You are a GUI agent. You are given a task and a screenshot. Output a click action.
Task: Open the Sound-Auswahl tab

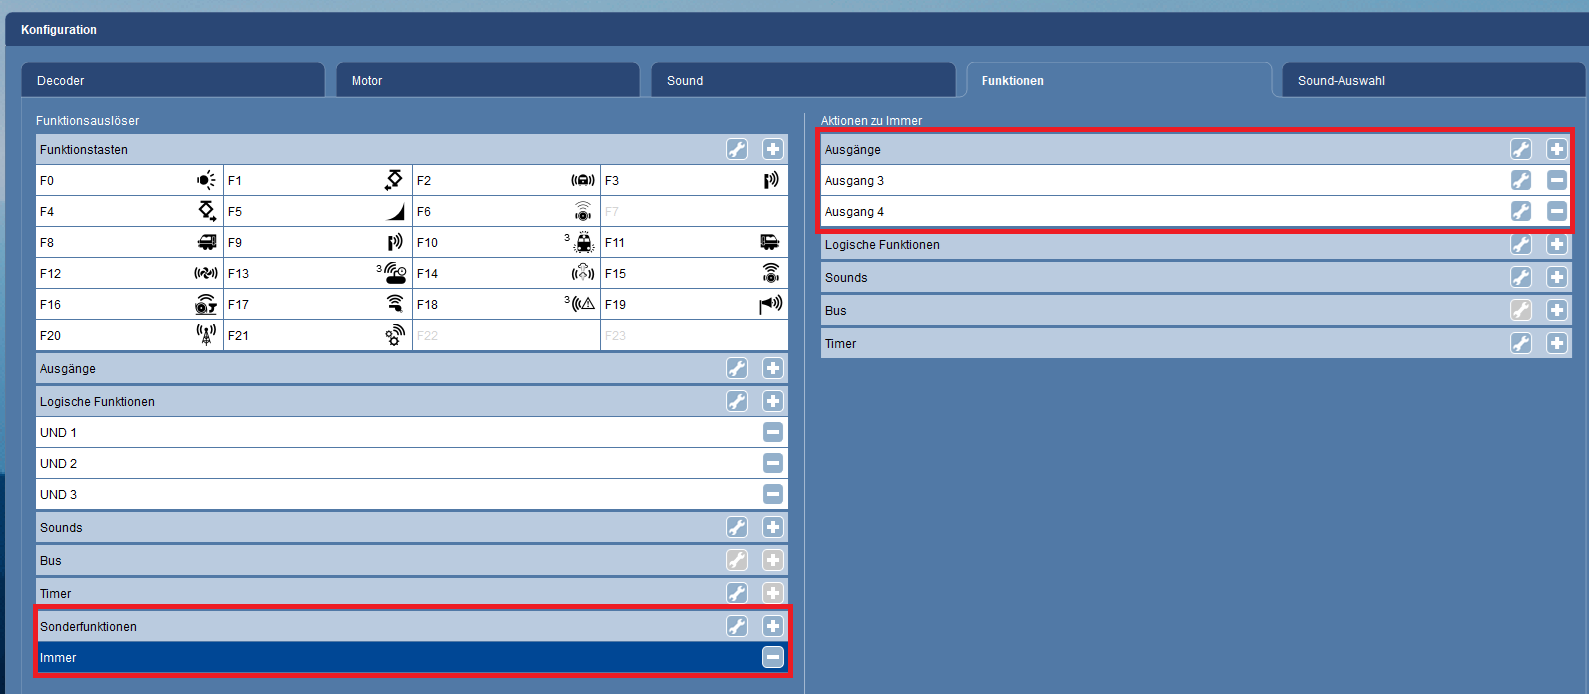point(1432,81)
